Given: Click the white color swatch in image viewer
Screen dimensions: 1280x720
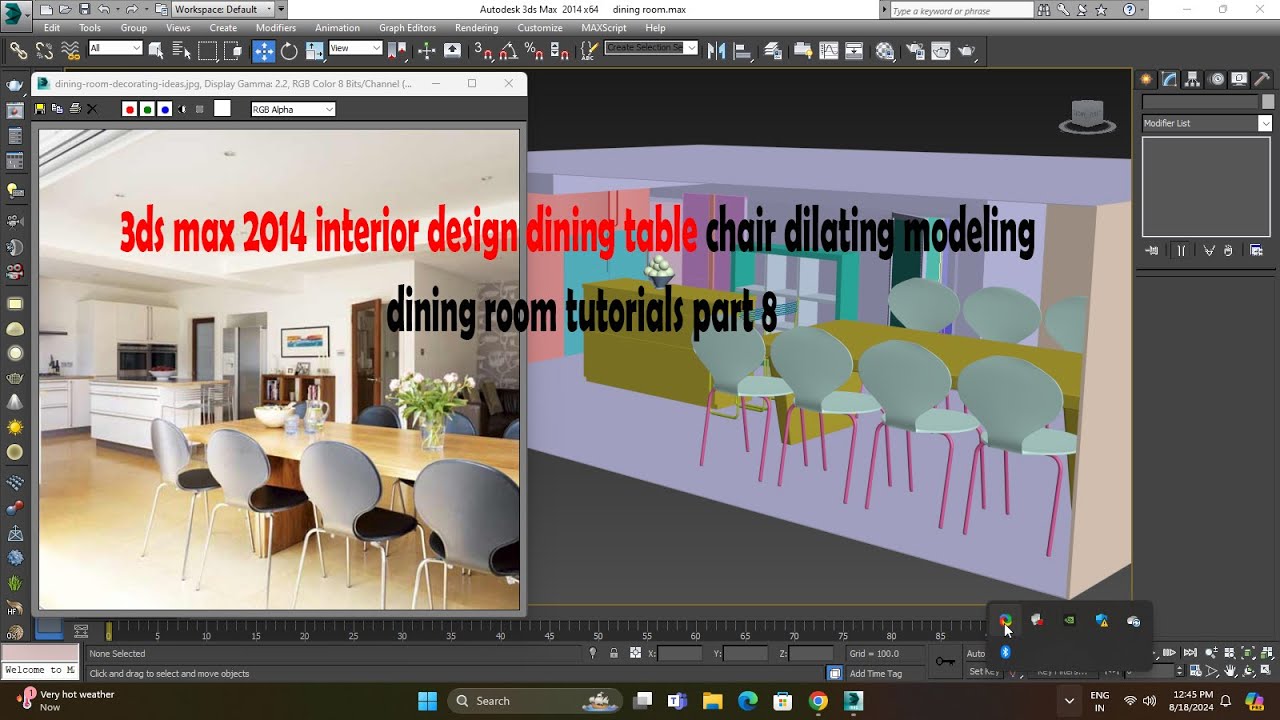Looking at the screenshot, I should [x=222, y=109].
